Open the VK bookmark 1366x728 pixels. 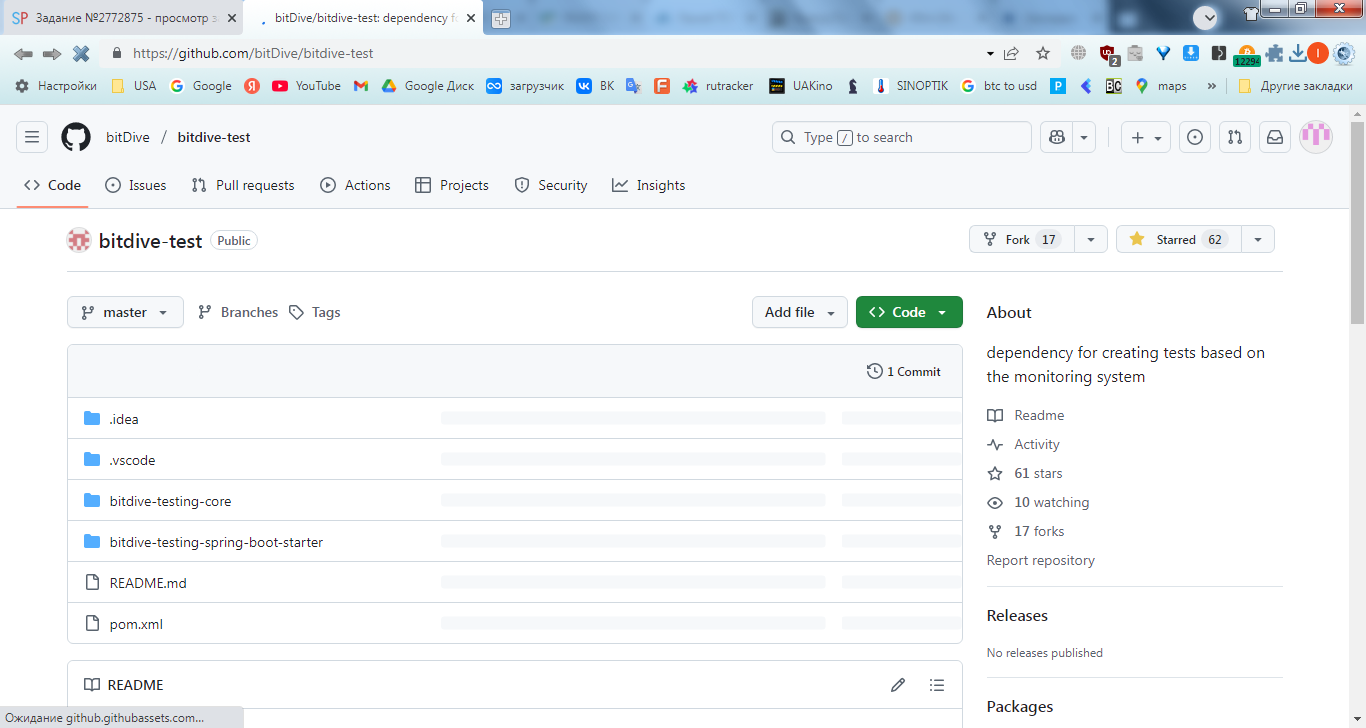point(595,86)
